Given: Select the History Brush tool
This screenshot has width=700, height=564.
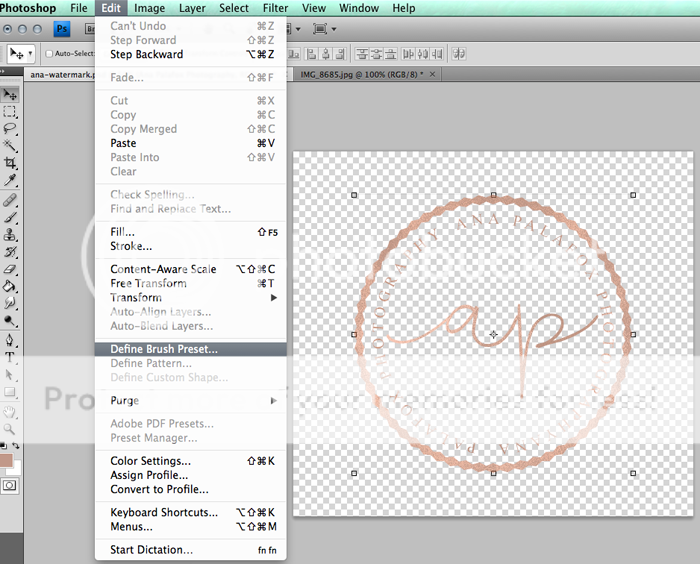Looking at the screenshot, I should 10,252.
